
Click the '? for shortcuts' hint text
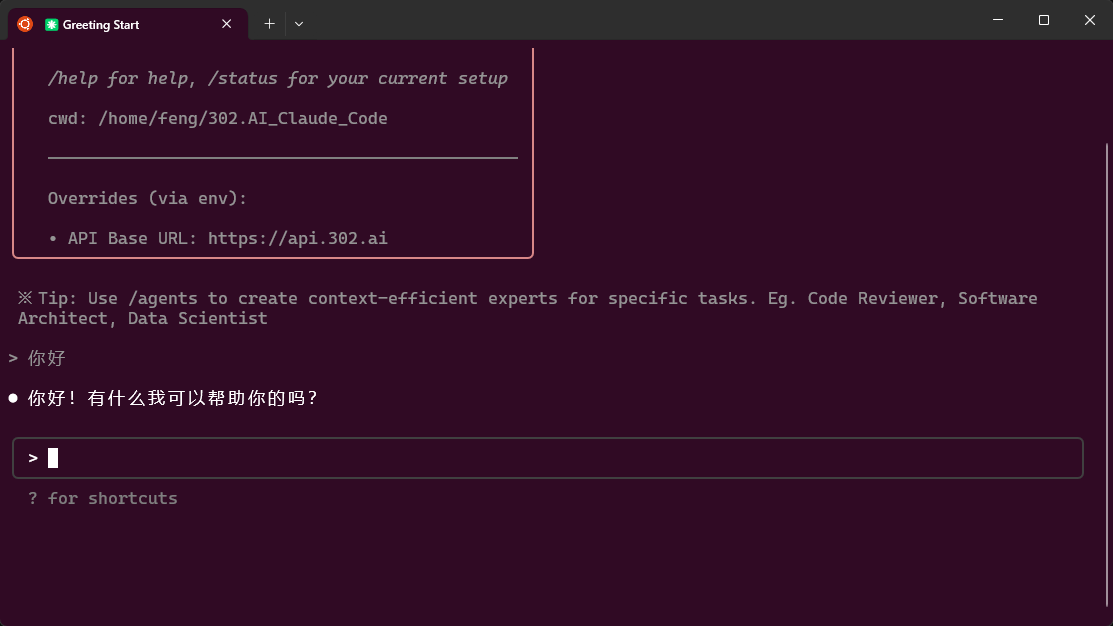coord(102,498)
